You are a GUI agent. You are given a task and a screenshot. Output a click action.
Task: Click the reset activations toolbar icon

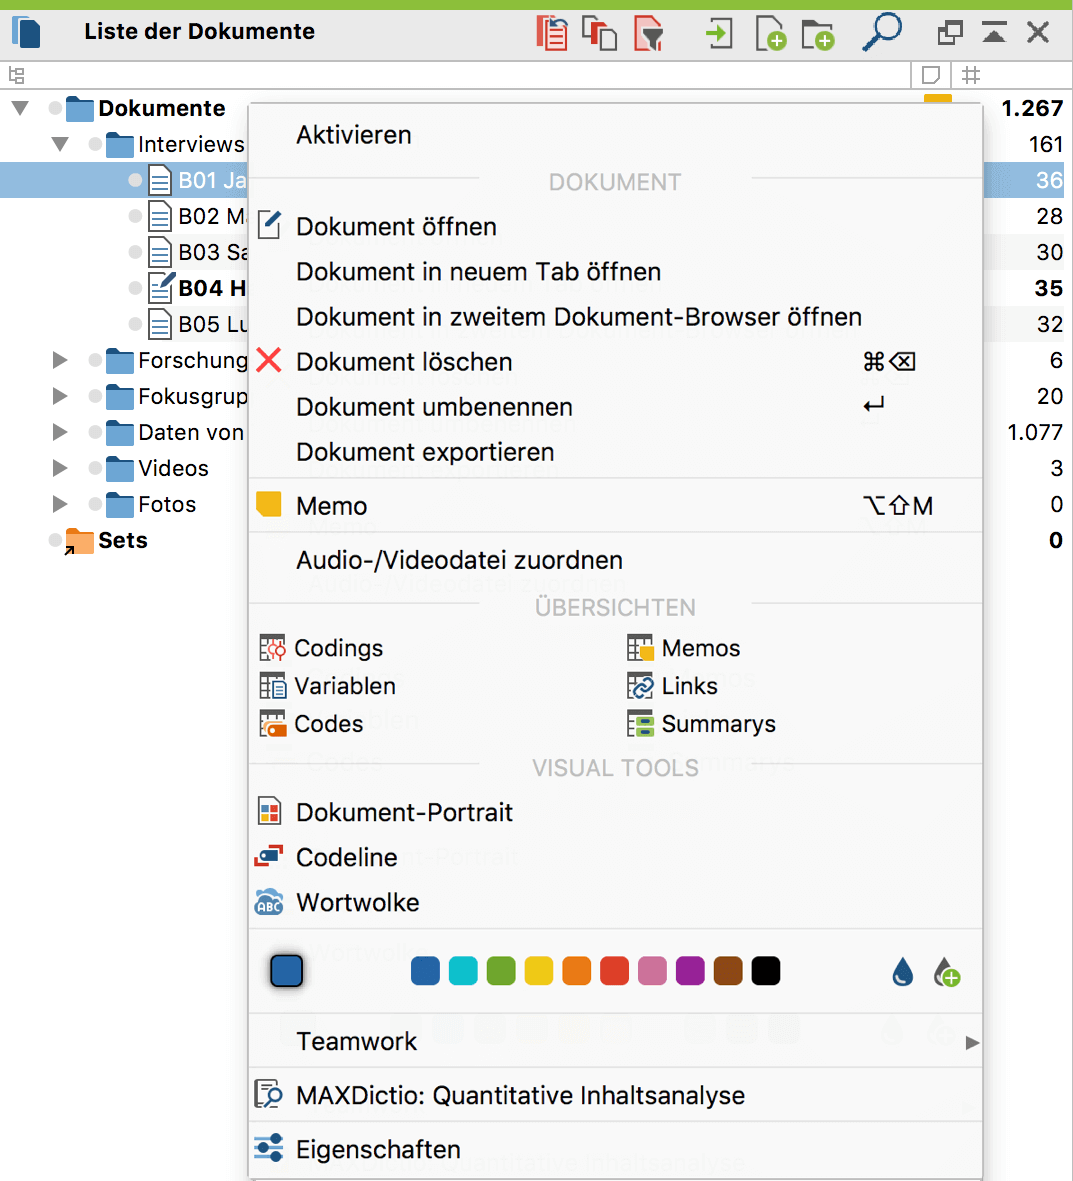(551, 33)
